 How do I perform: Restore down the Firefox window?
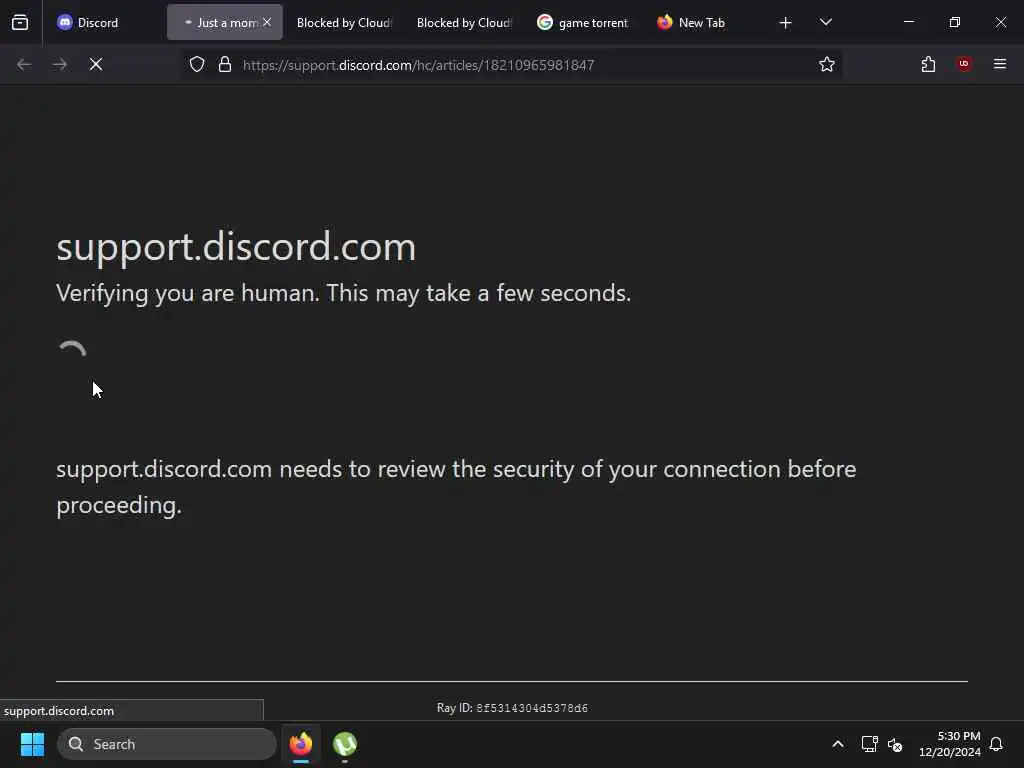point(955,22)
